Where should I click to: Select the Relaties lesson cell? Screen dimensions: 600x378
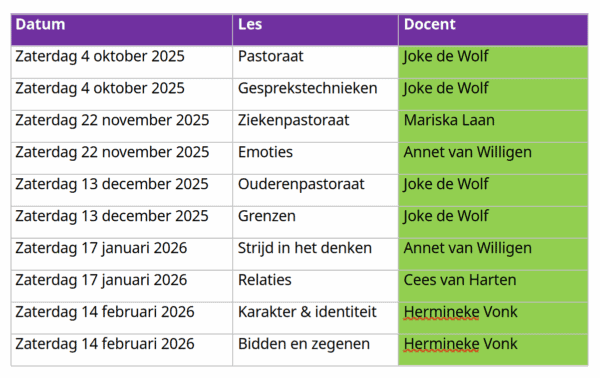click(315, 286)
